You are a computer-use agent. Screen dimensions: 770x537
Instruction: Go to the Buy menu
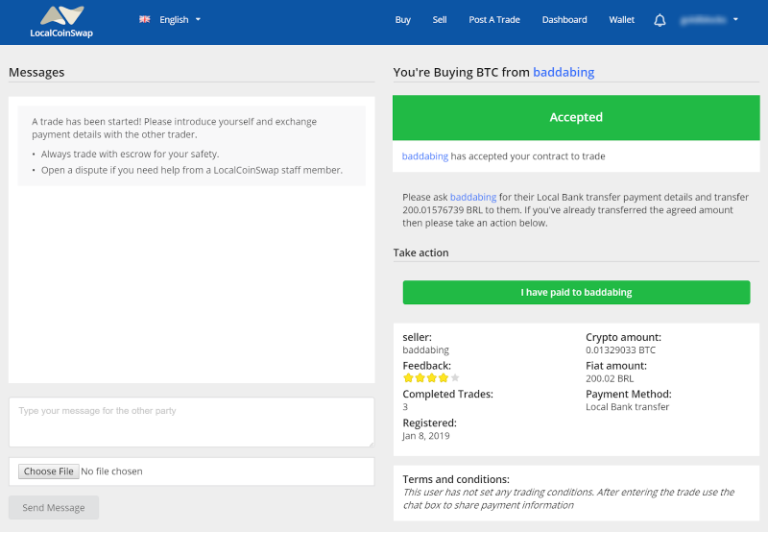(x=403, y=20)
